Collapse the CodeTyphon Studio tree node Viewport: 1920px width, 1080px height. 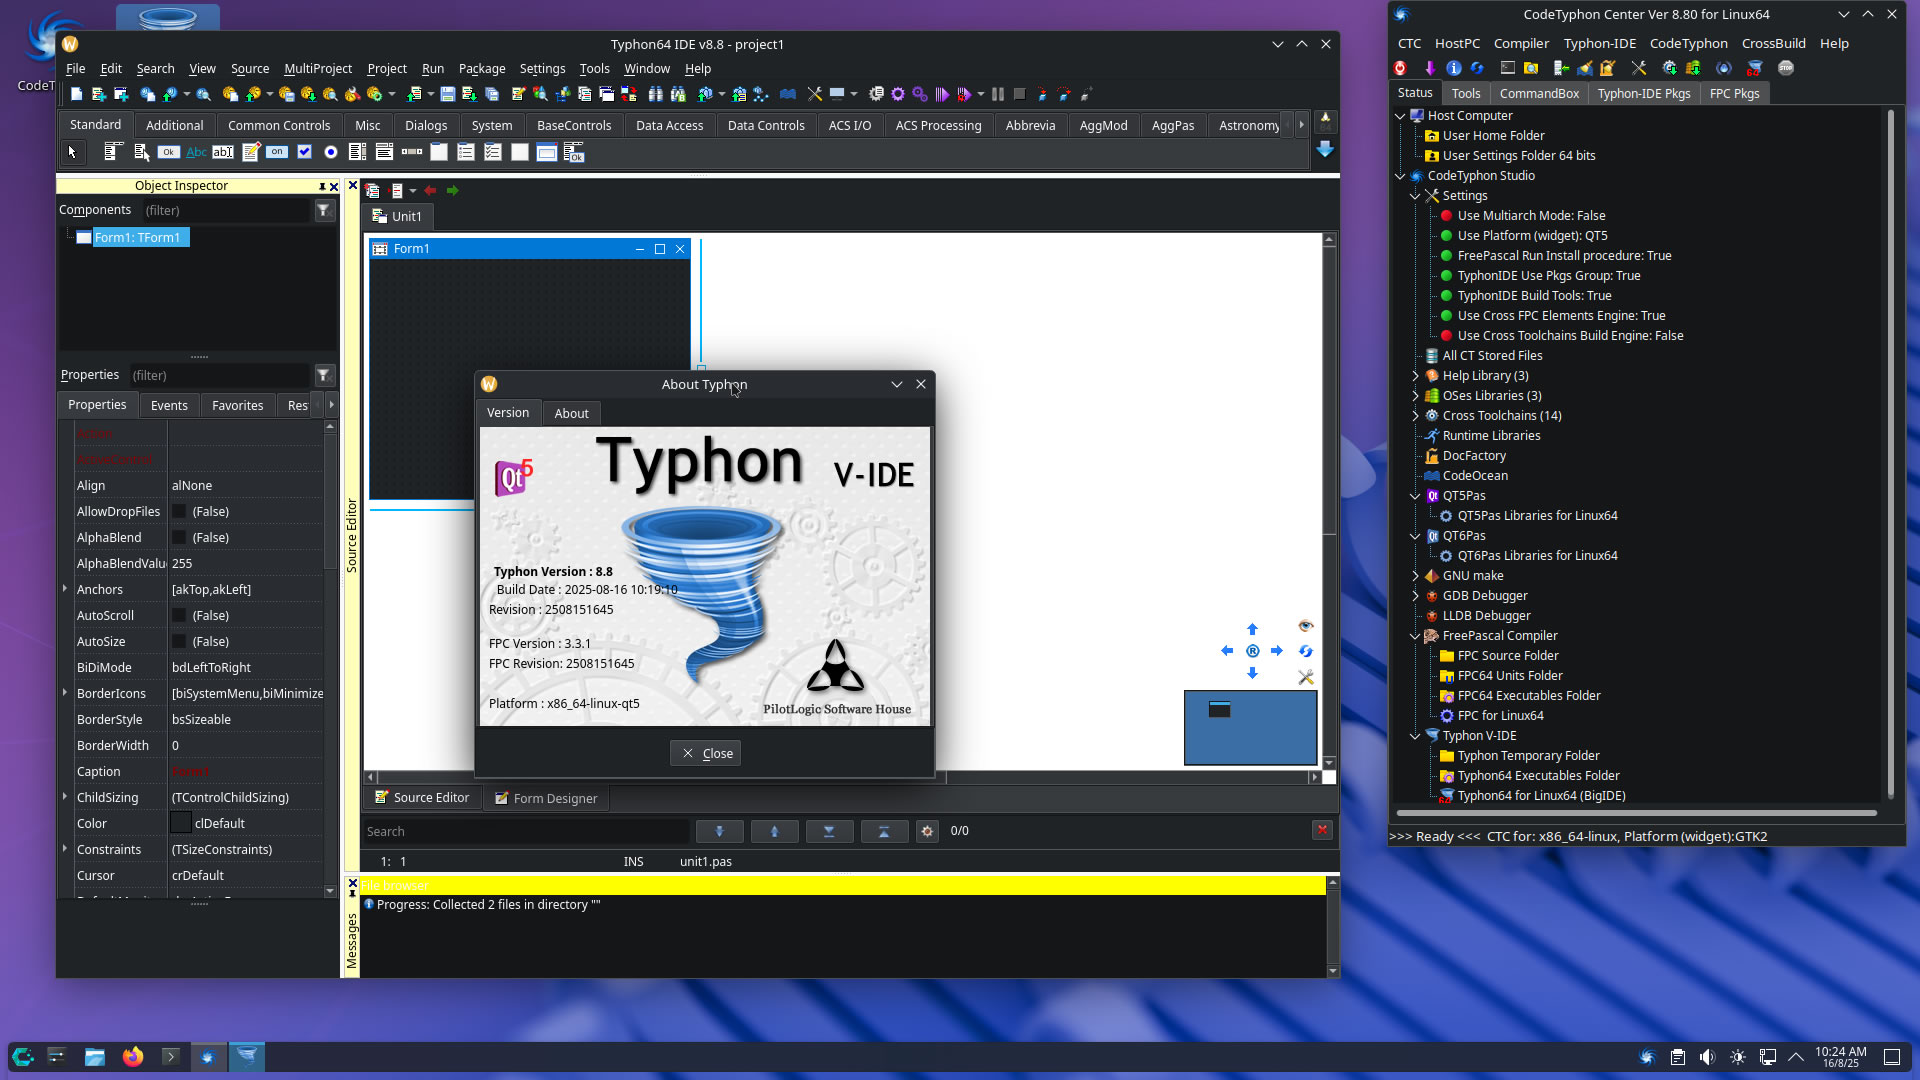[x=1400, y=176]
